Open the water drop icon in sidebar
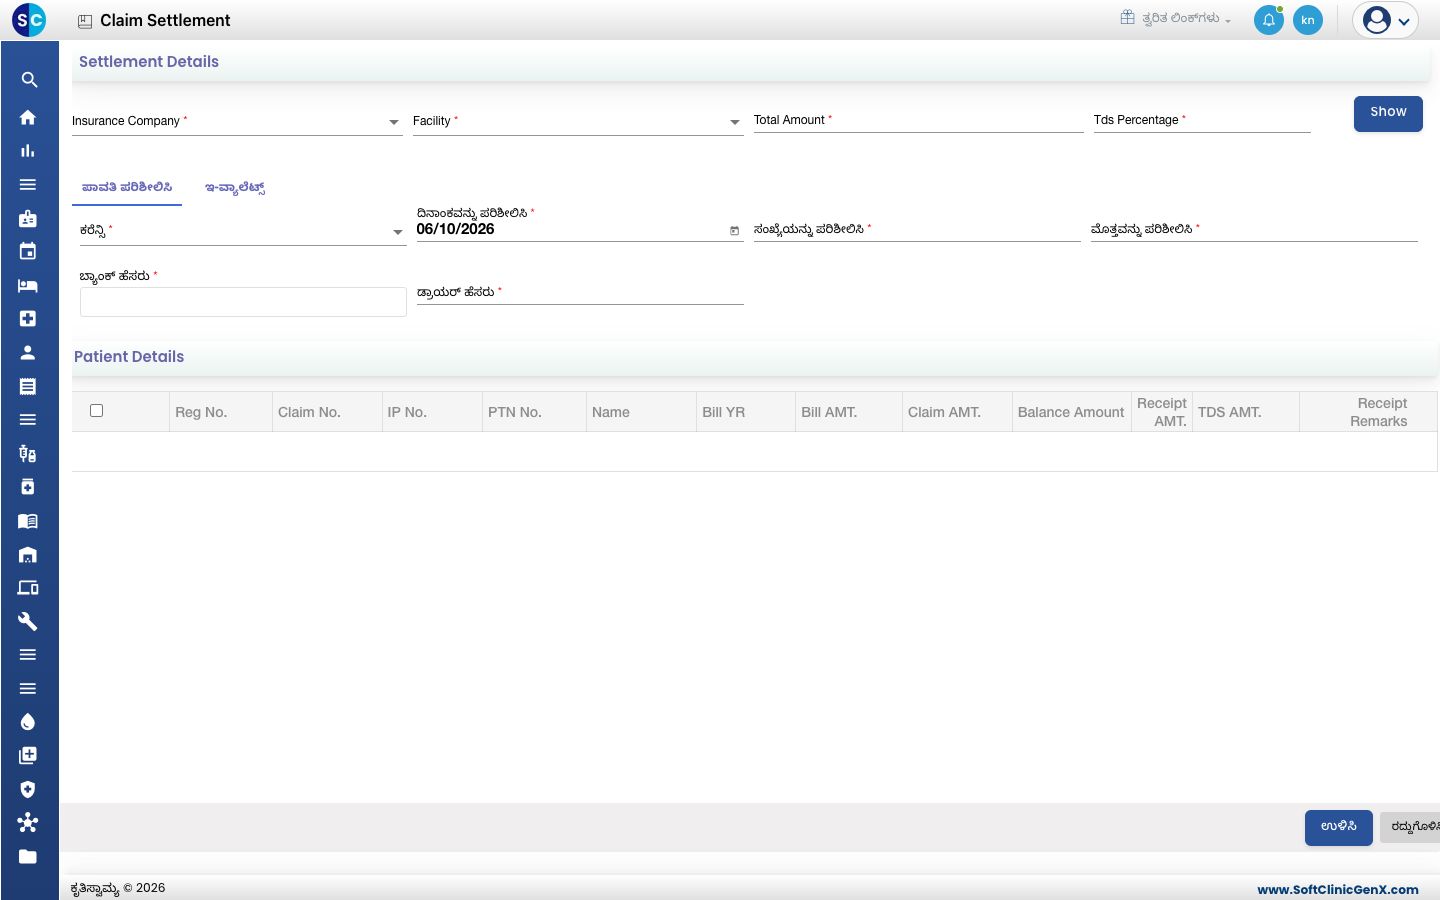Screen dimensions: 1440x900 pyautogui.click(x=28, y=722)
